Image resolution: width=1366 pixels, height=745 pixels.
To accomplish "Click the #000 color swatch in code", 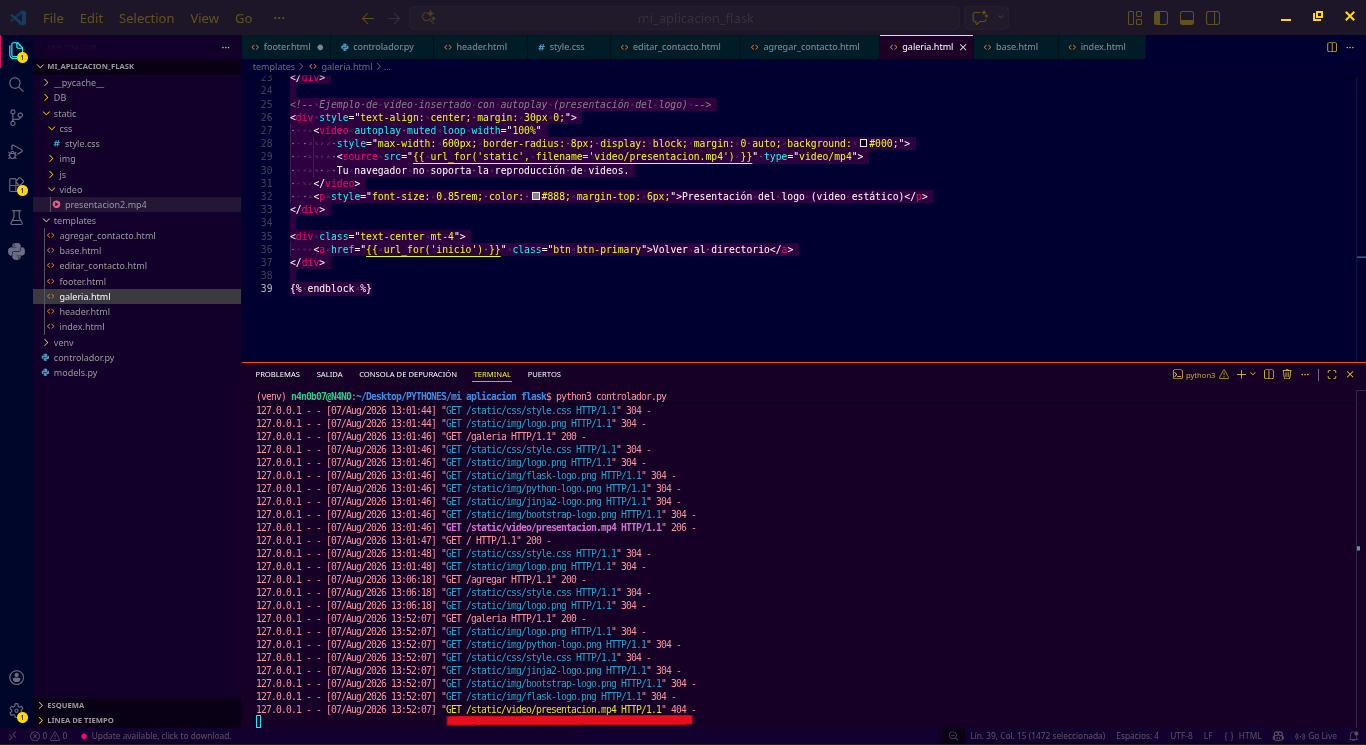I will coord(863,144).
